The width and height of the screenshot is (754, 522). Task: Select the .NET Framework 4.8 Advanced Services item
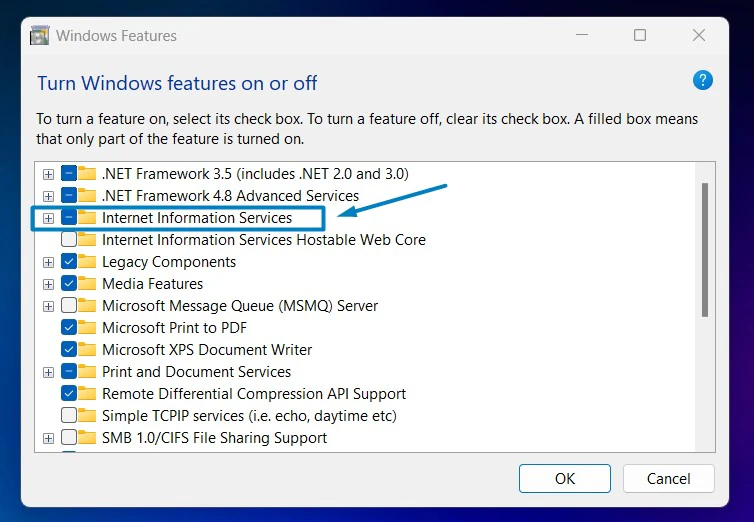click(x=230, y=196)
